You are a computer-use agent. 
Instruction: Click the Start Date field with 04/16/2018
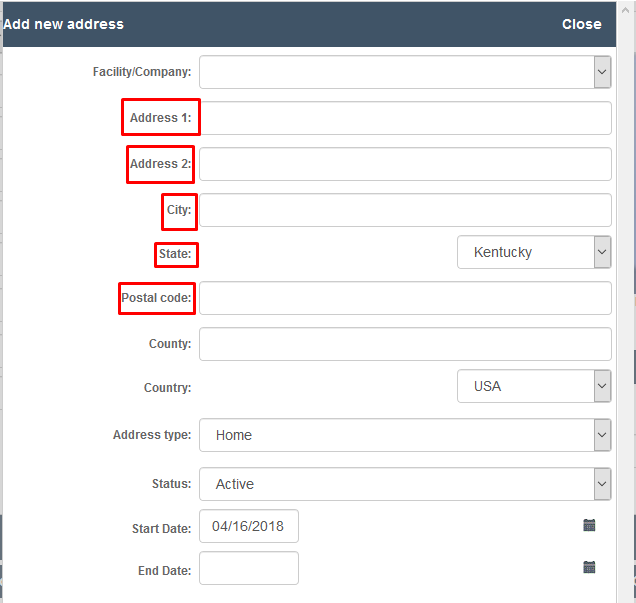(249, 526)
